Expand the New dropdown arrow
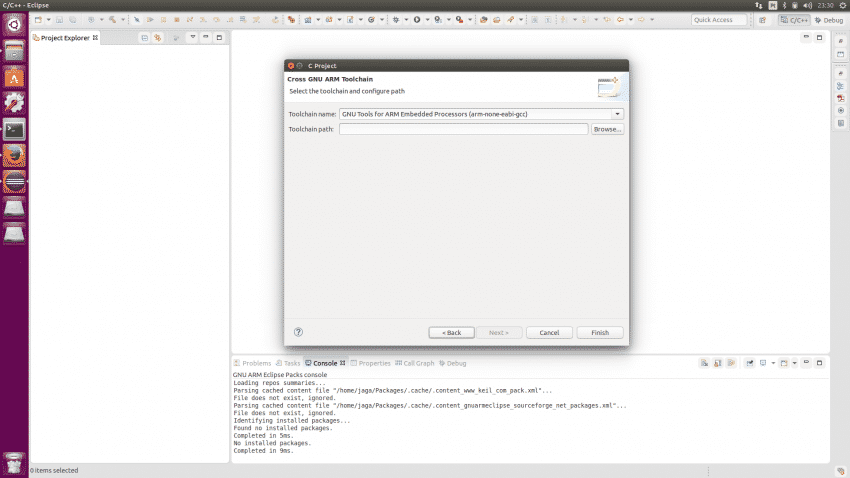 coord(48,20)
